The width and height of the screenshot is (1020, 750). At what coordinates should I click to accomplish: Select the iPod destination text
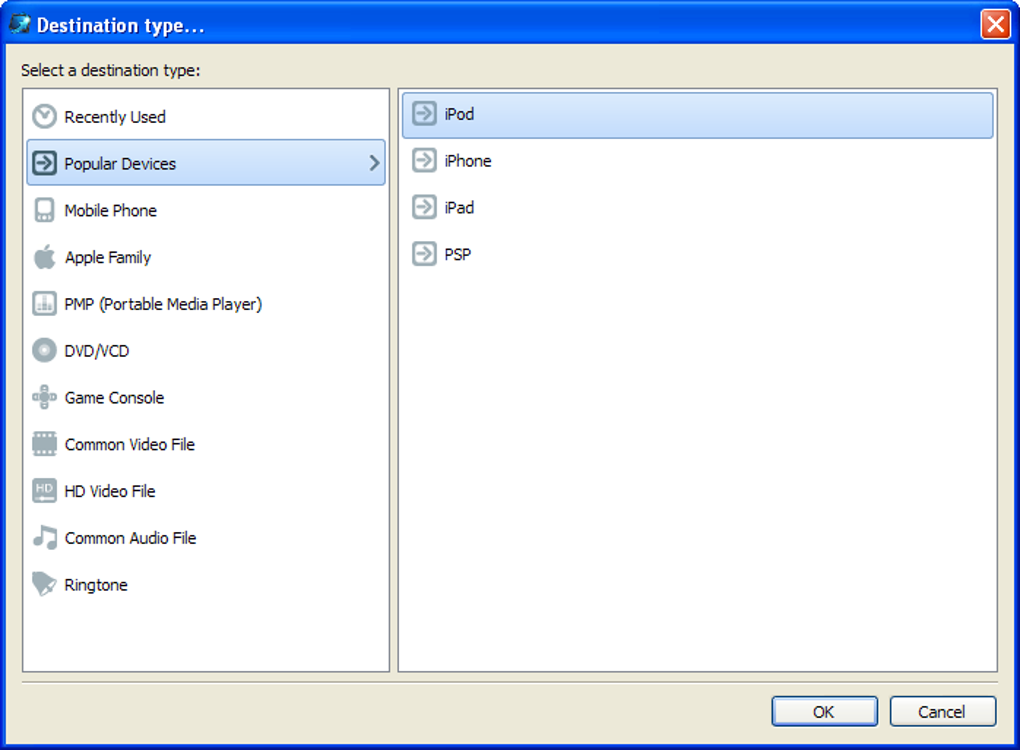[x=459, y=114]
